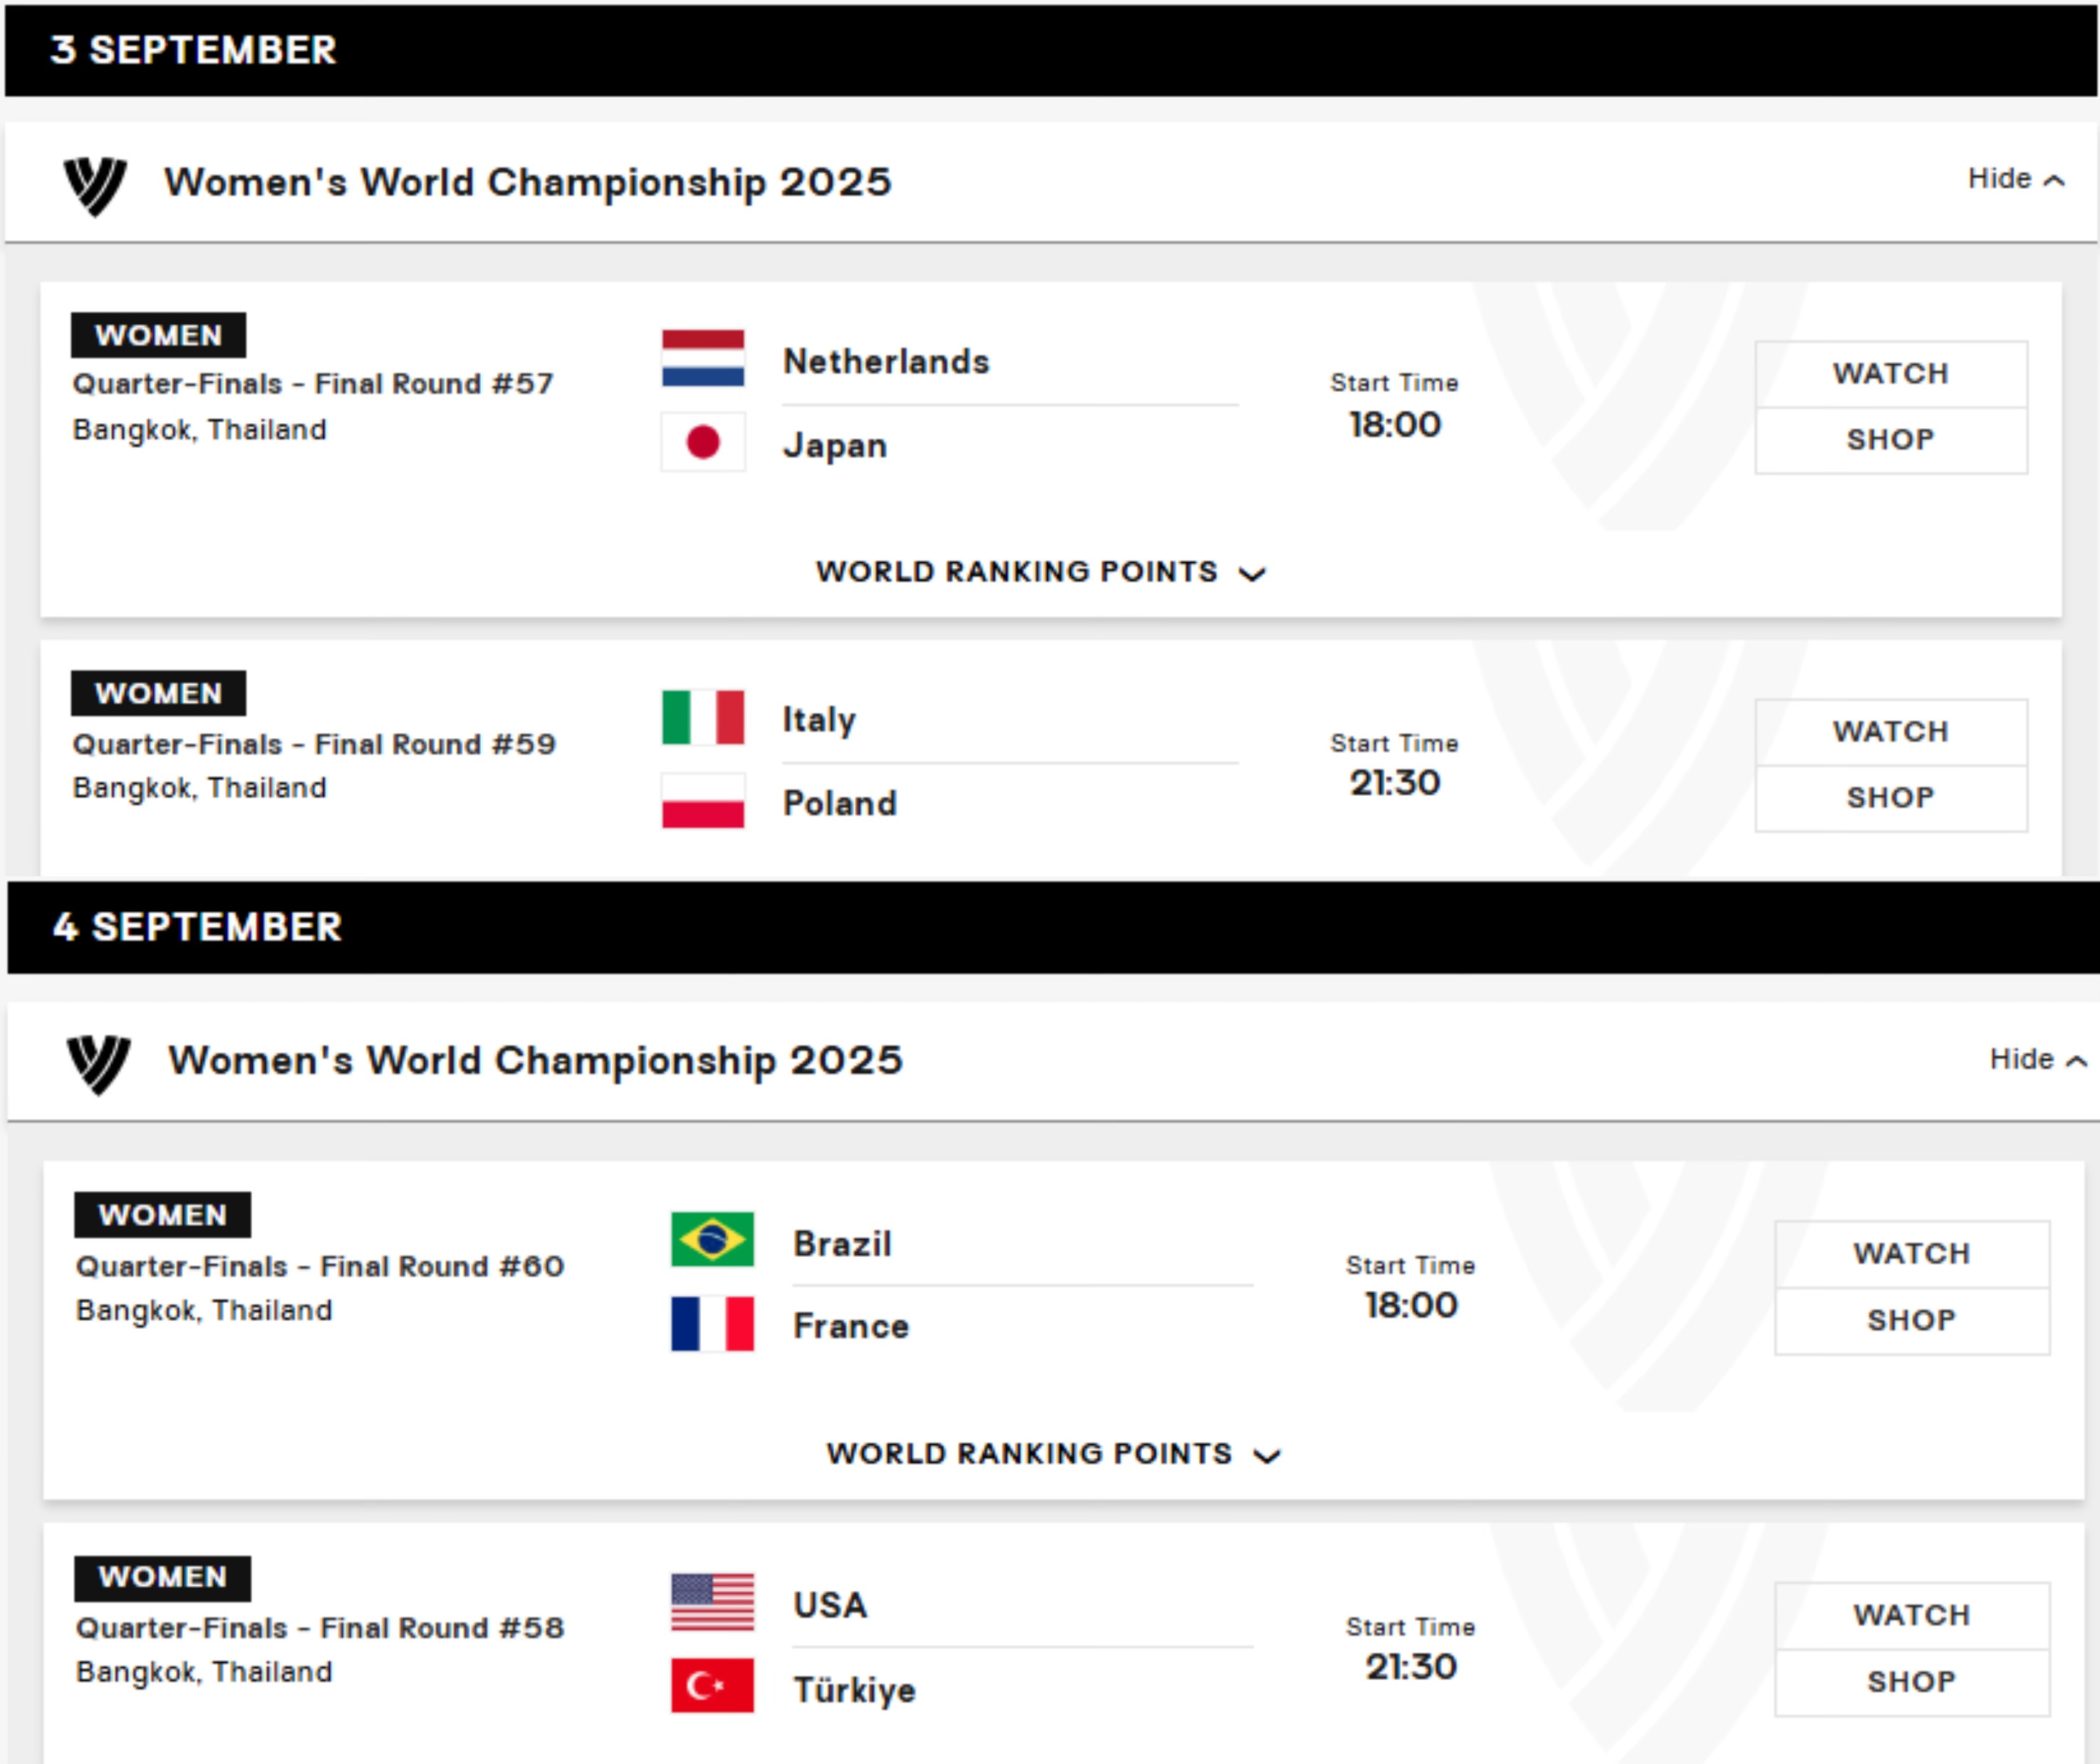
Task: Click the Netherlands flag icon
Action: tap(702, 358)
